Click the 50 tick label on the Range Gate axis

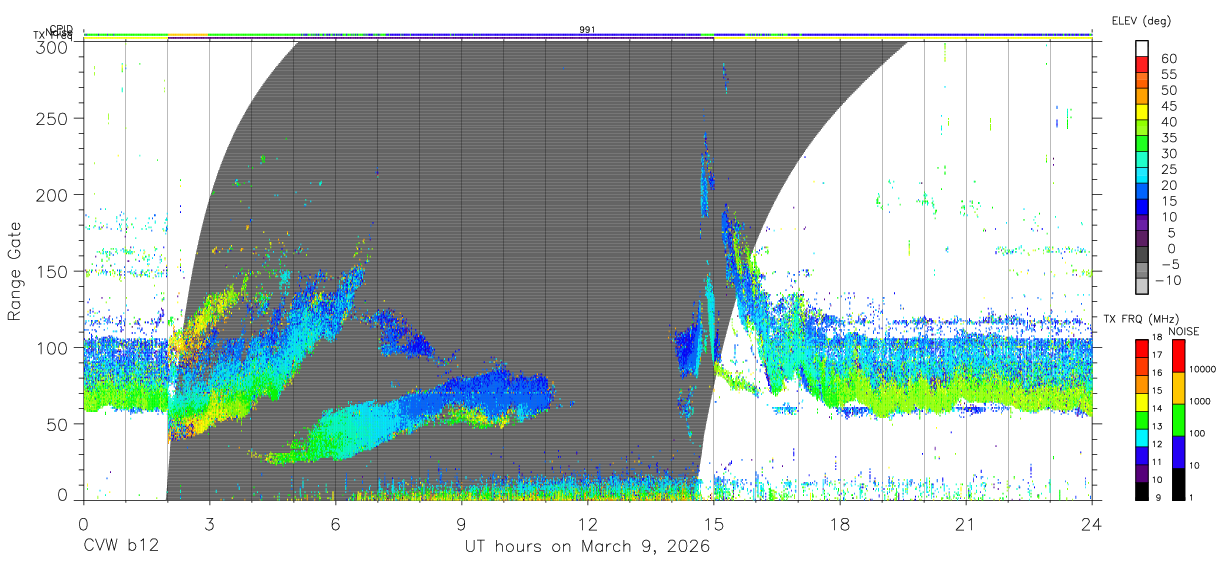[x=57, y=423]
